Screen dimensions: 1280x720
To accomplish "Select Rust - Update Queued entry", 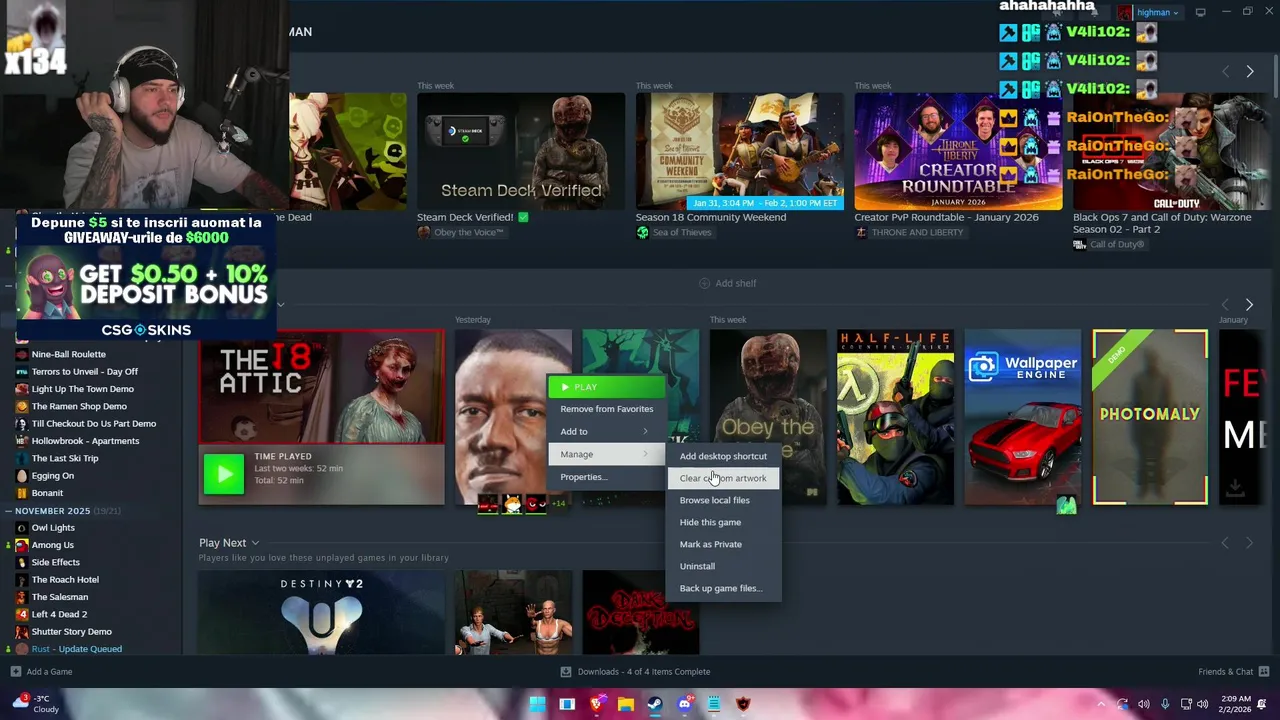I will 77,649.
